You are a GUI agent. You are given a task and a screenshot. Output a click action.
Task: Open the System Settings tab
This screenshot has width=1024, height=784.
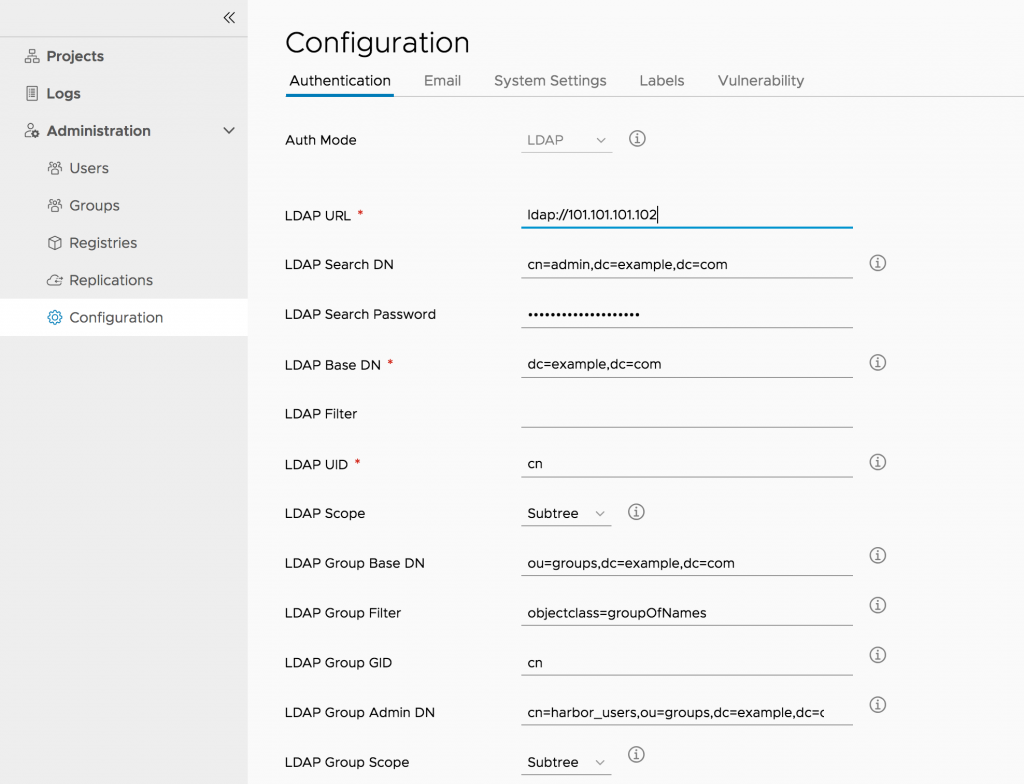(x=550, y=81)
